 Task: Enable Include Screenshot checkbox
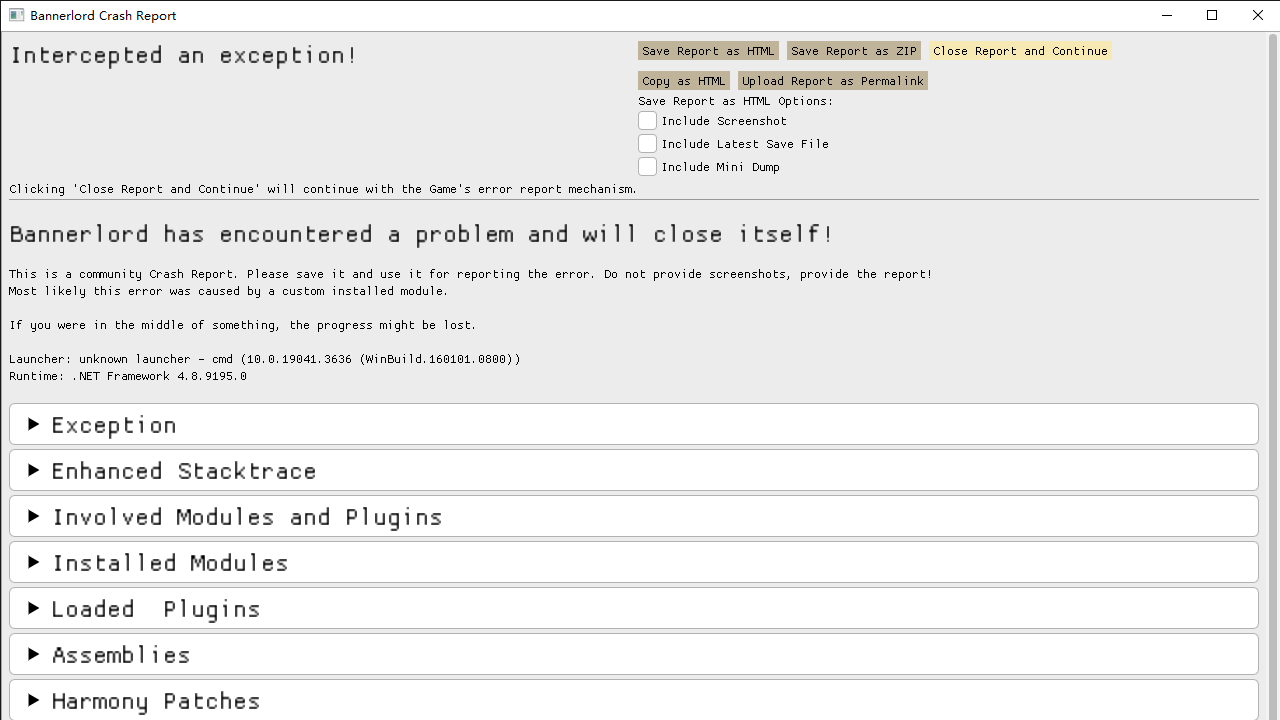click(x=648, y=121)
